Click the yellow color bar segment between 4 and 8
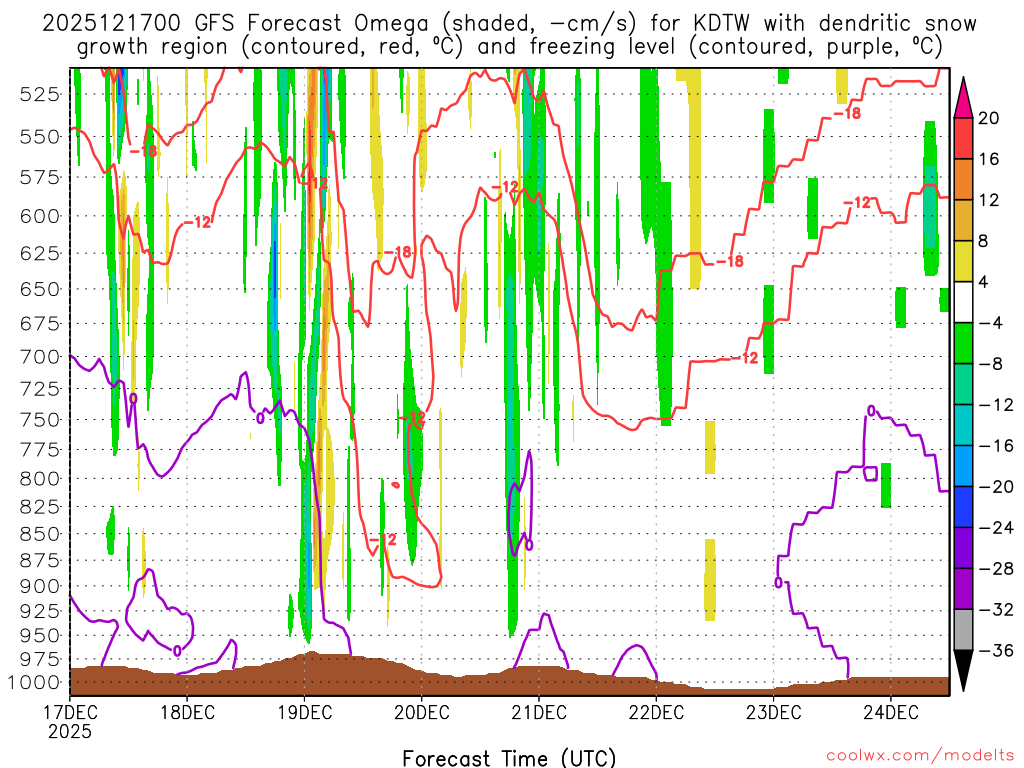1024x768 pixels. click(963, 261)
